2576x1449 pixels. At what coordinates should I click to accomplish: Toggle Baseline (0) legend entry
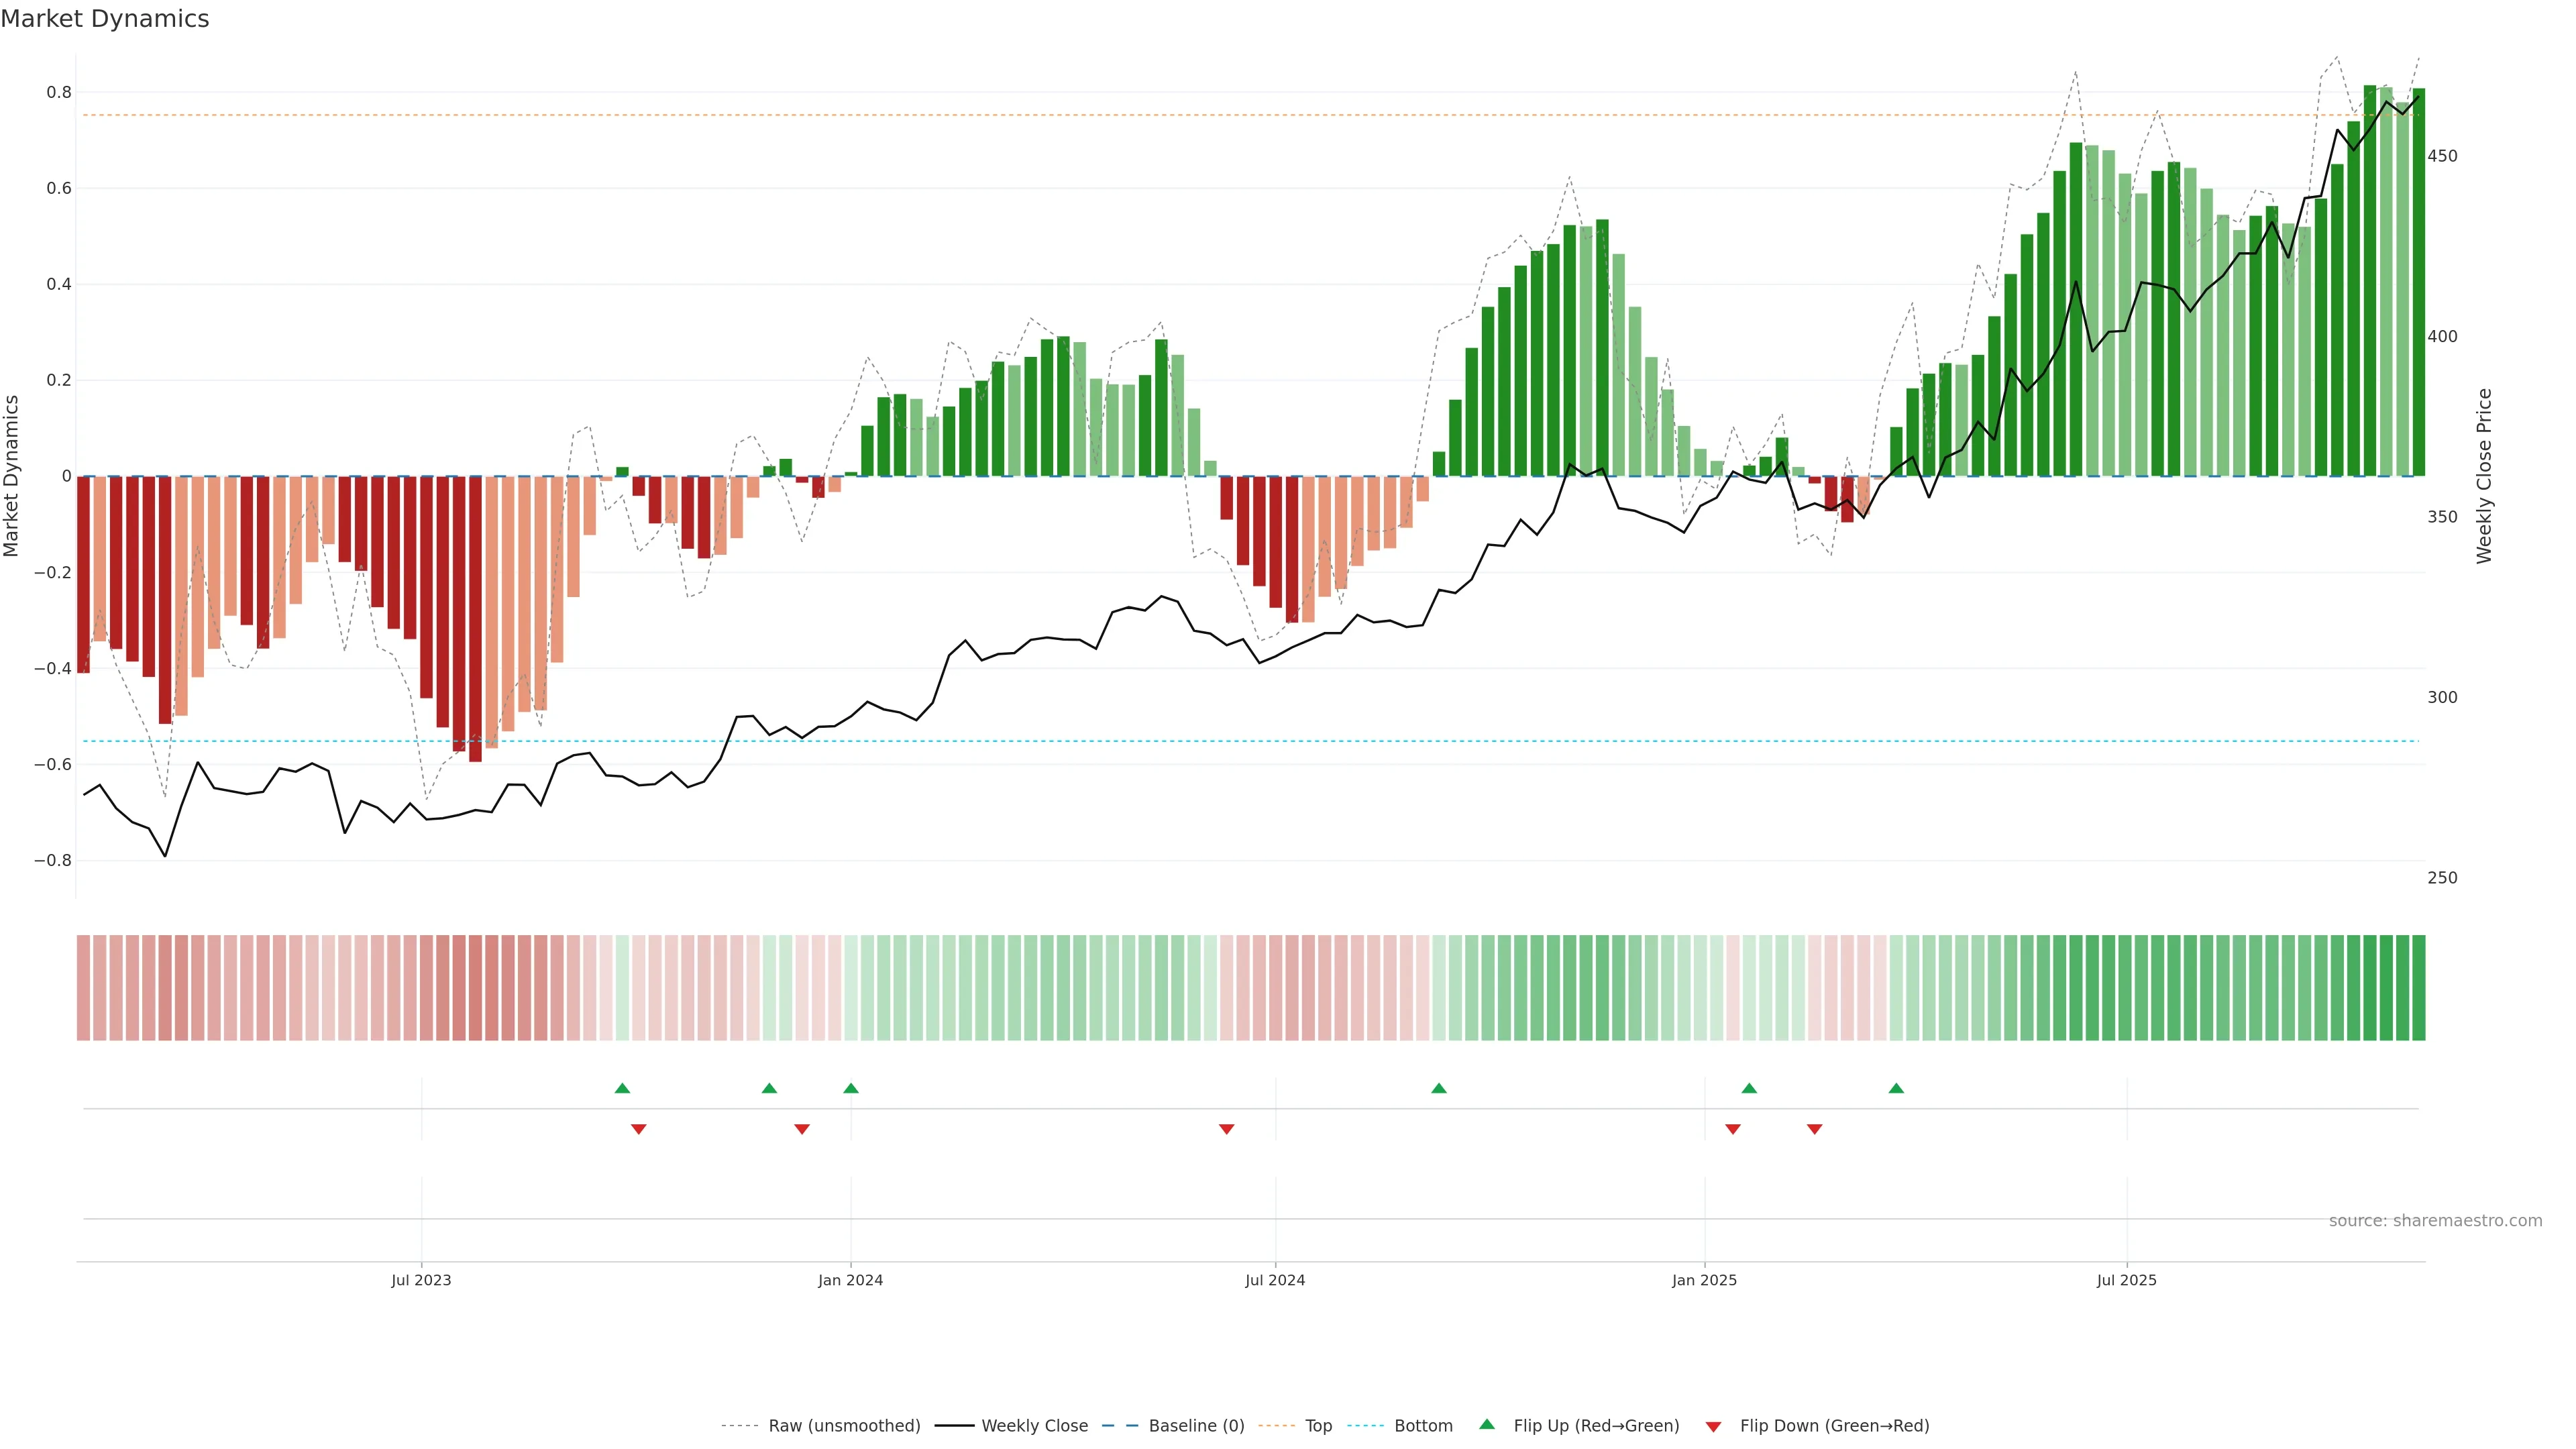pos(1196,1426)
